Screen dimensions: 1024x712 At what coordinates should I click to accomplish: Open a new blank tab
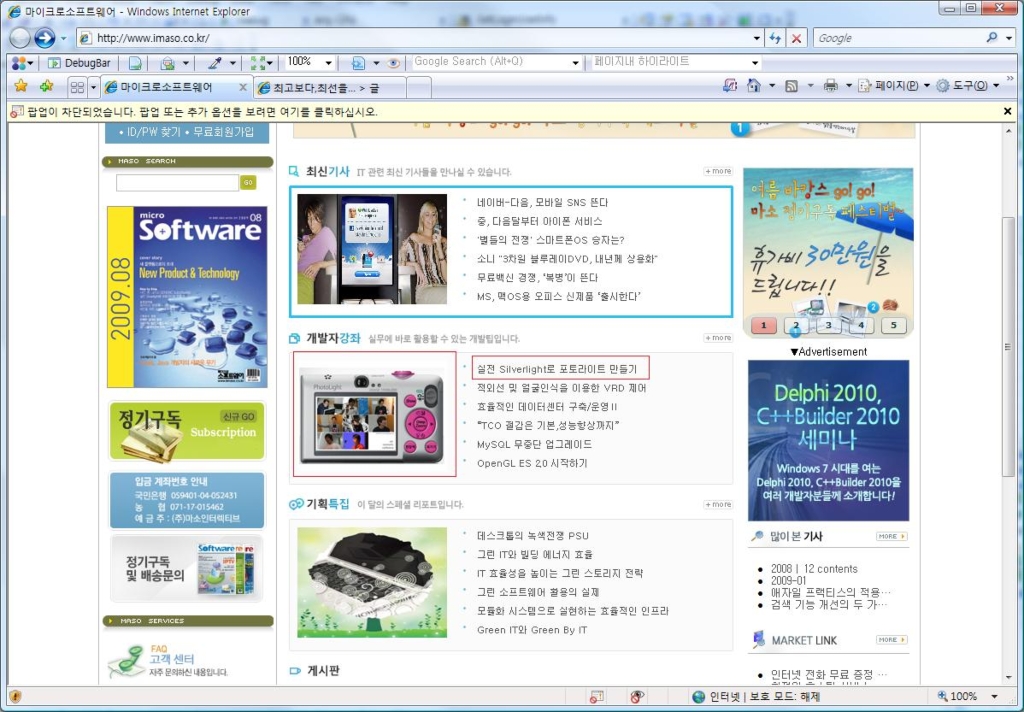tap(419, 88)
